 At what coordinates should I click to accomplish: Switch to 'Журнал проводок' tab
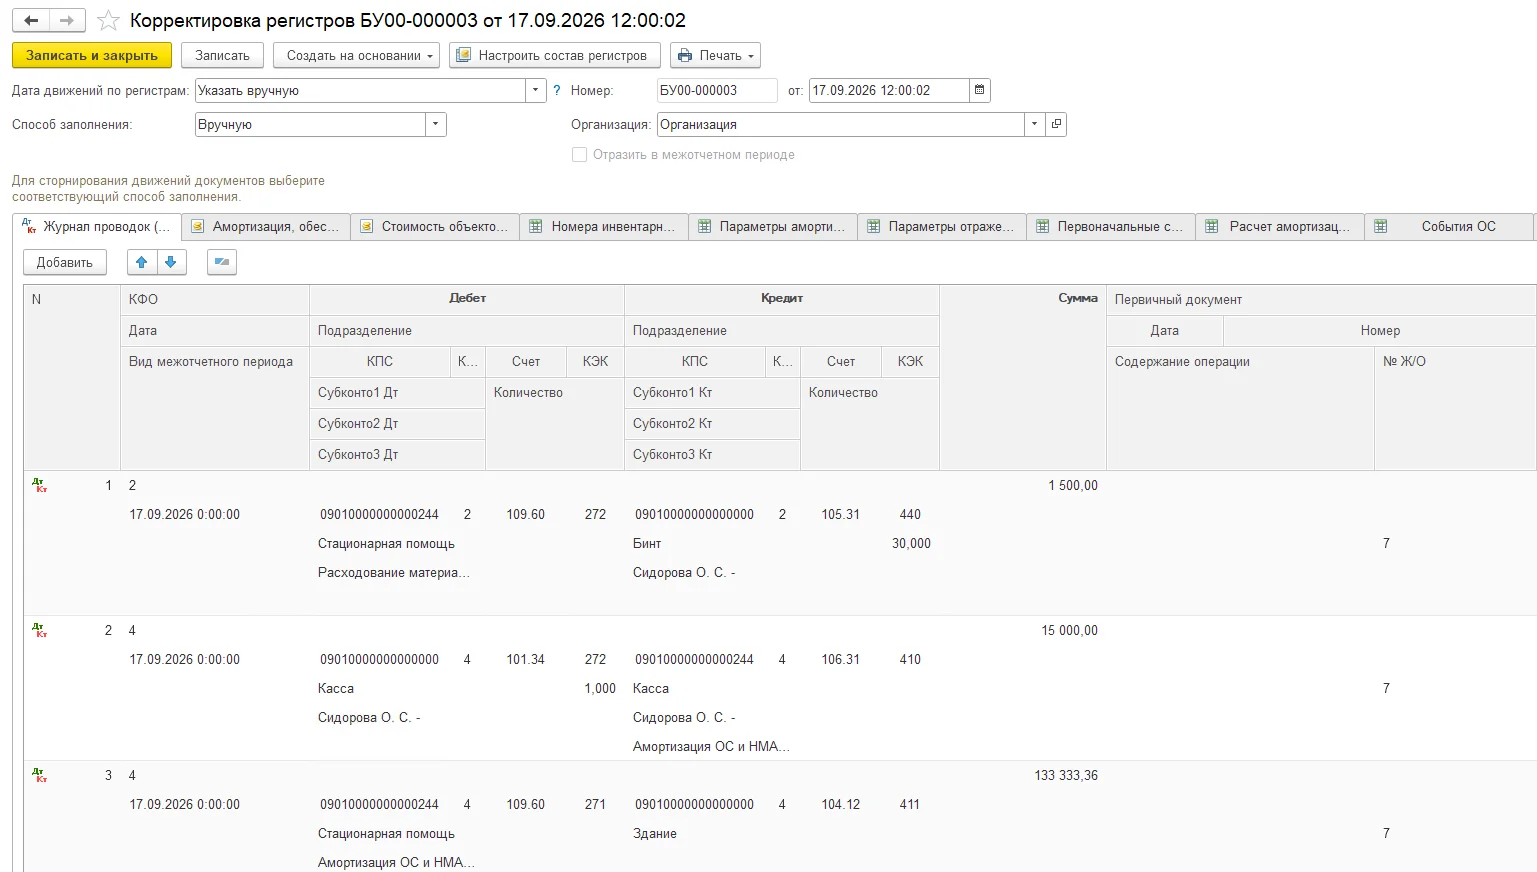[97, 227]
